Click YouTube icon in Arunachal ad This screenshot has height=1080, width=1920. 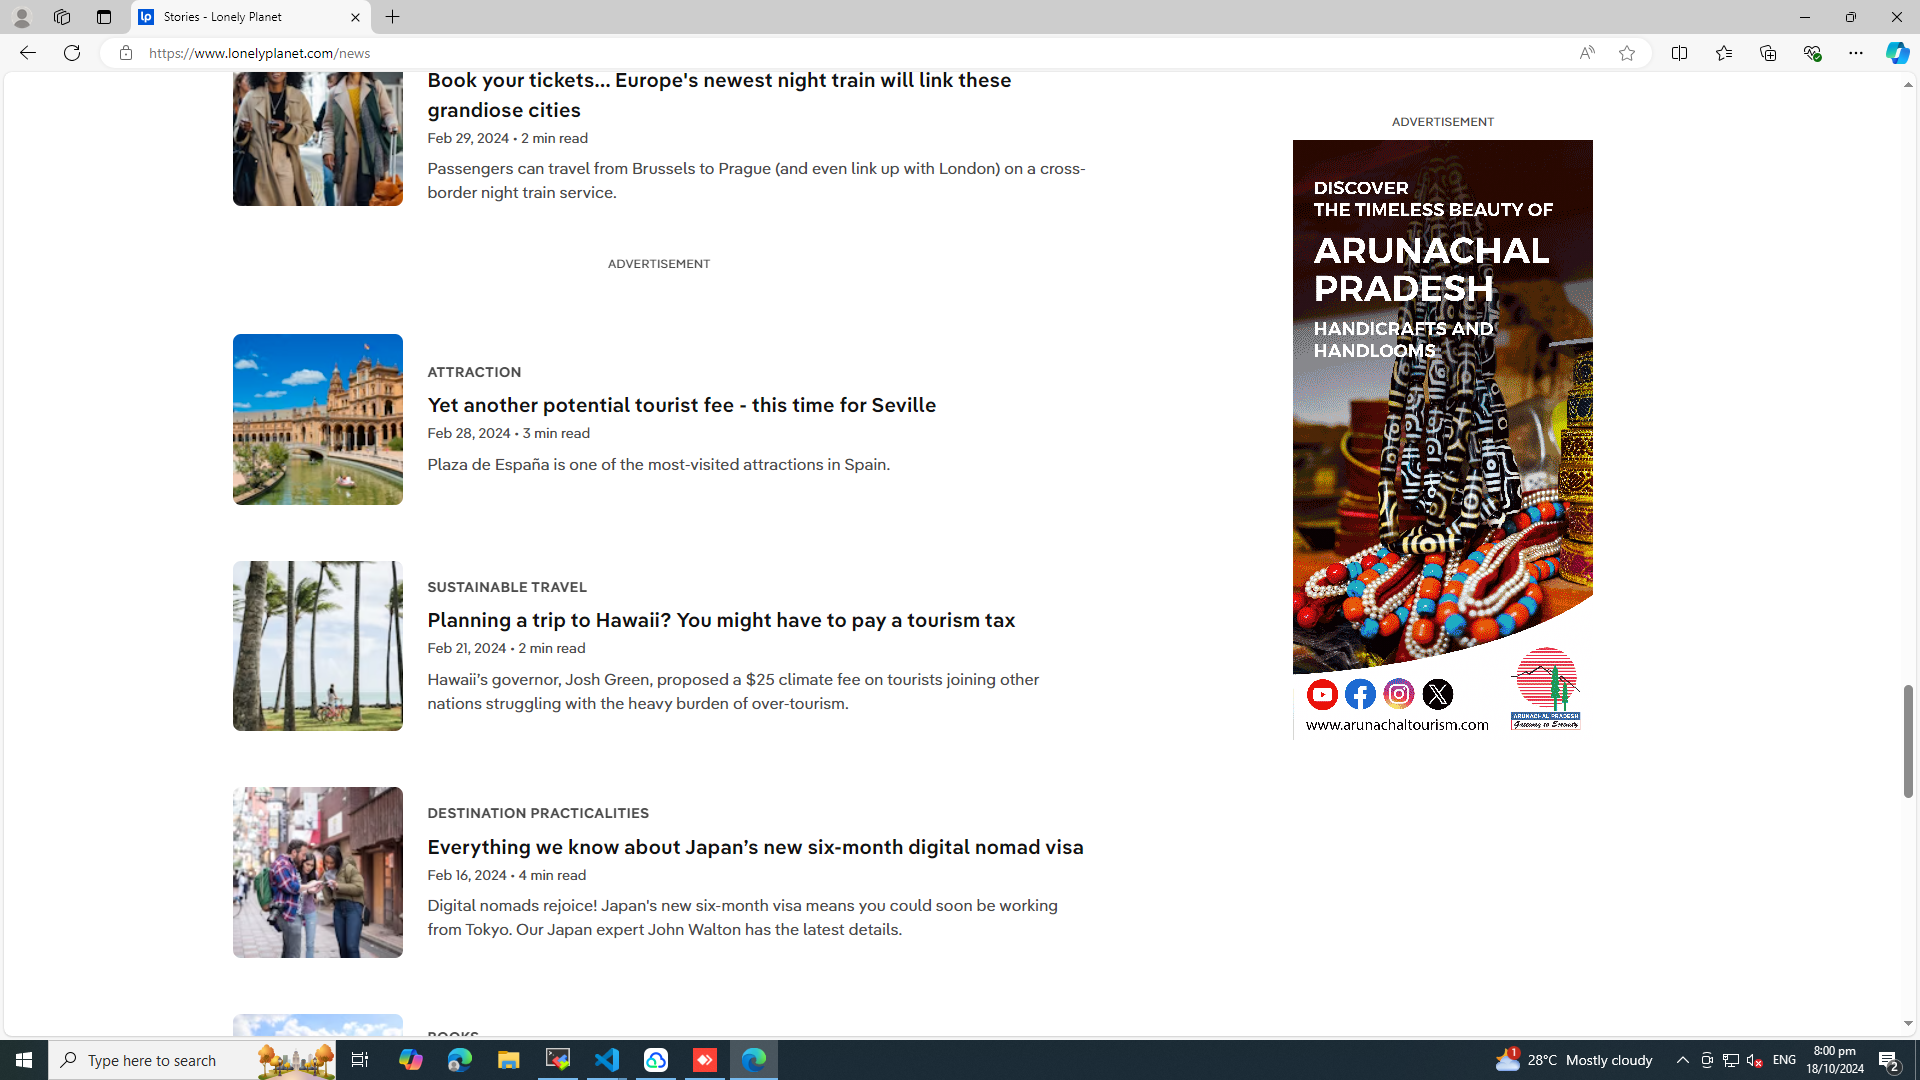tap(1322, 694)
